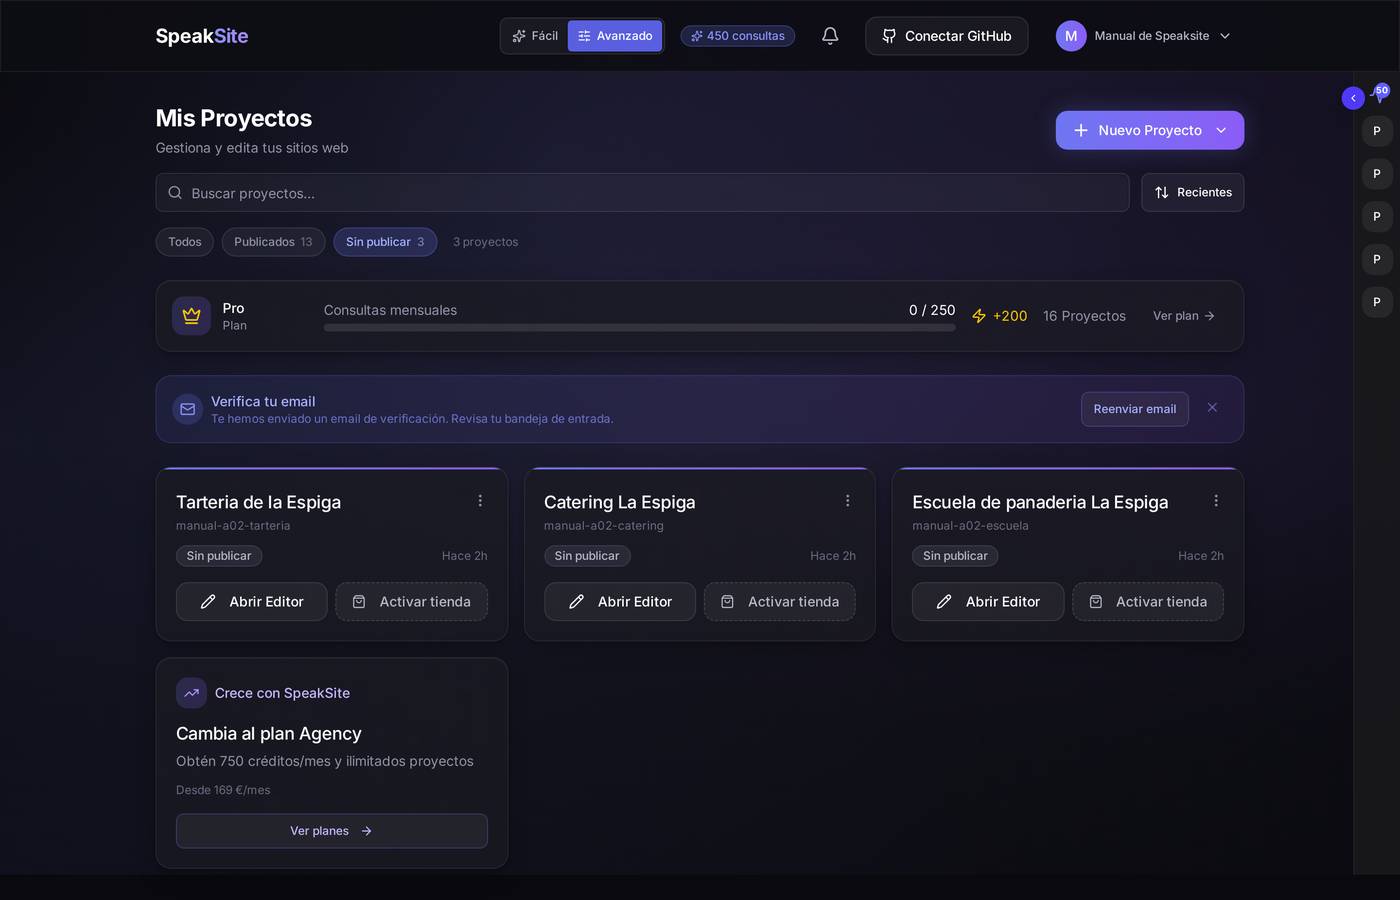
Task: Select the Sin publicar filter tab
Action: 385,242
